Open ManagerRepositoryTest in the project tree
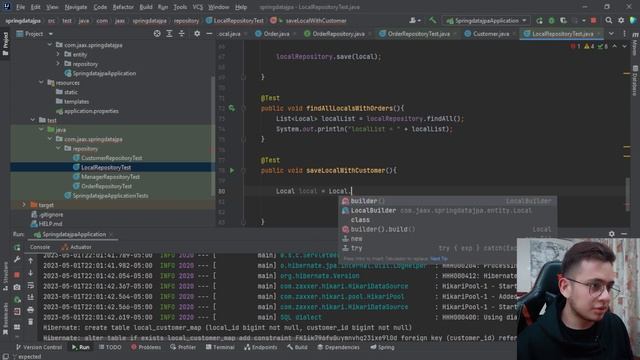 tap(110, 177)
